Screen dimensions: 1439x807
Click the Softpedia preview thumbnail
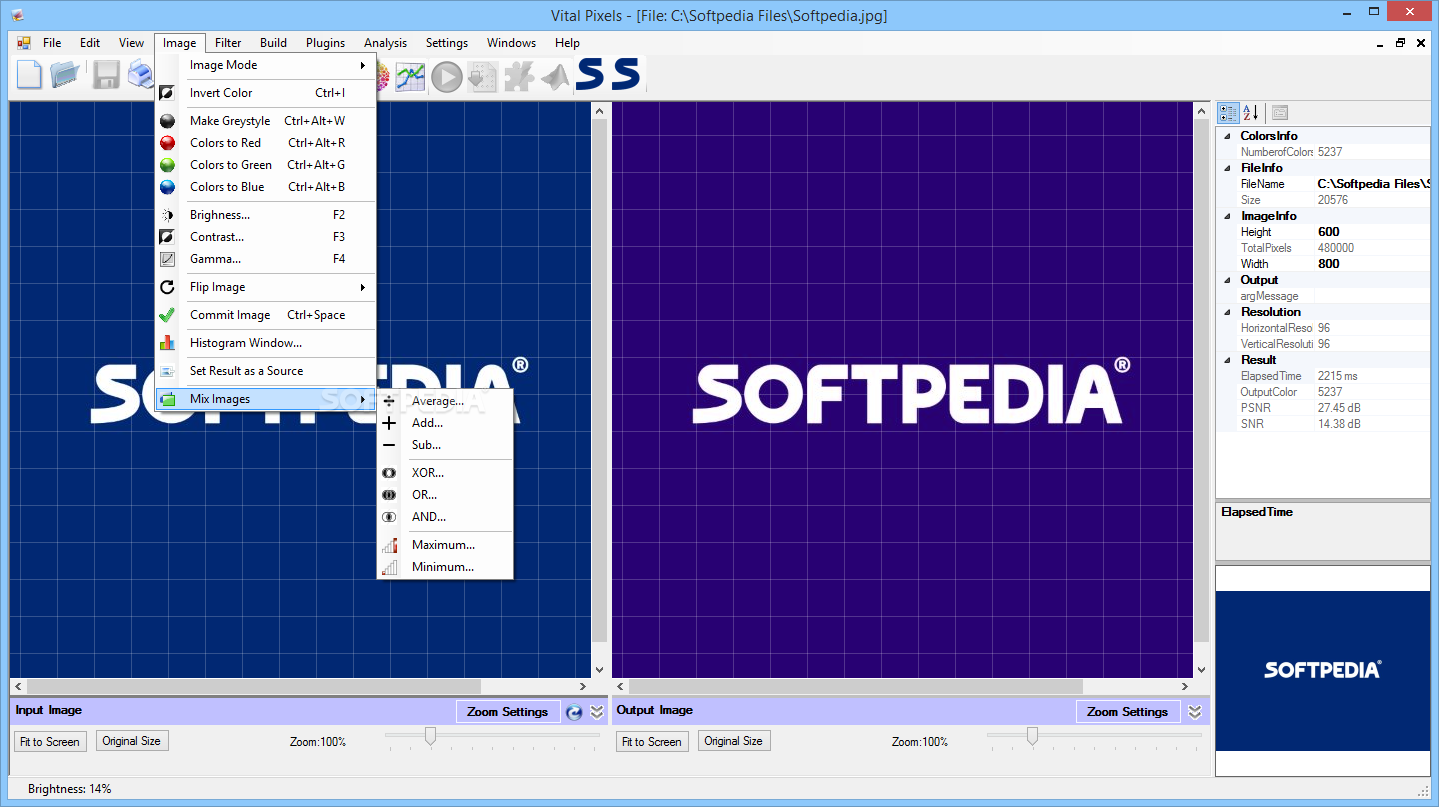pyautogui.click(x=1323, y=671)
